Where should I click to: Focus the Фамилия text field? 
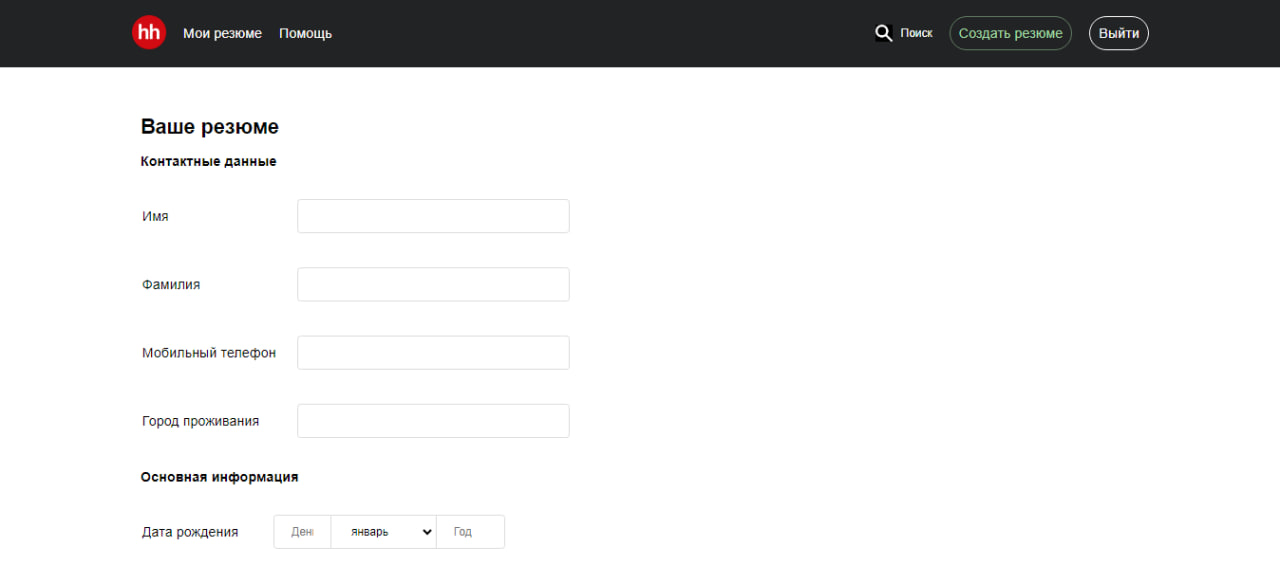(x=433, y=284)
